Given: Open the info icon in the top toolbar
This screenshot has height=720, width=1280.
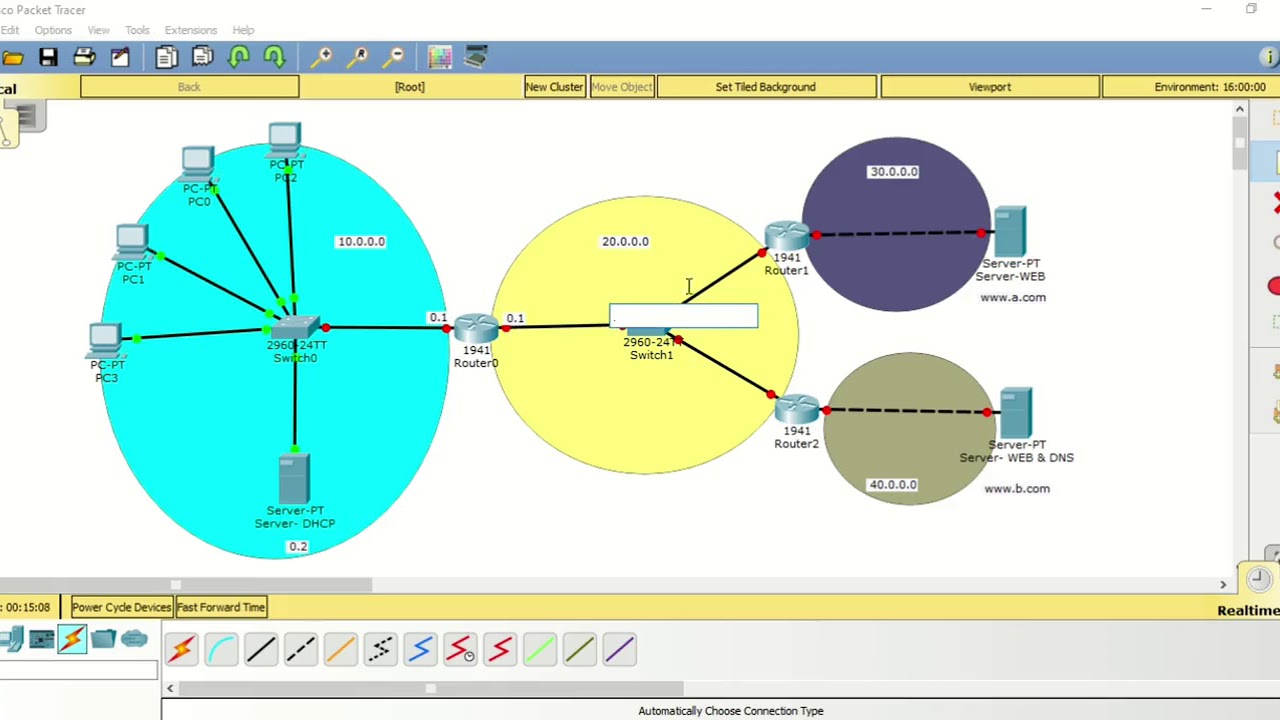Looking at the screenshot, I should click(x=1270, y=58).
